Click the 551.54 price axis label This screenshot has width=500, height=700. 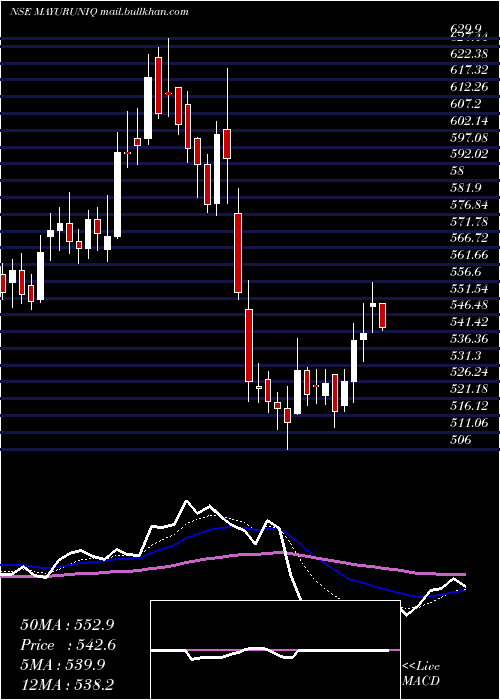pyautogui.click(x=469, y=289)
